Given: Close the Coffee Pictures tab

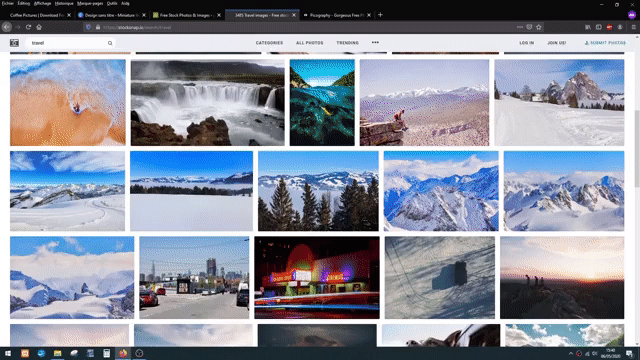Looking at the screenshot, I should [69, 15].
